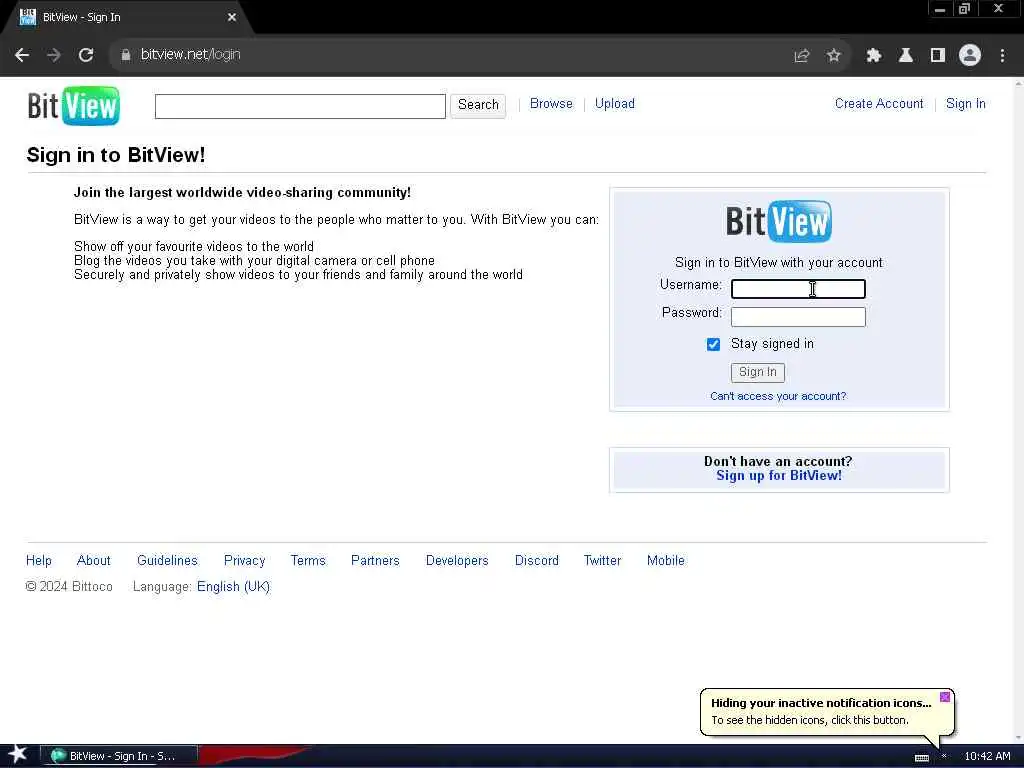Click the Sign In form button
The image size is (1024, 768).
point(758,372)
